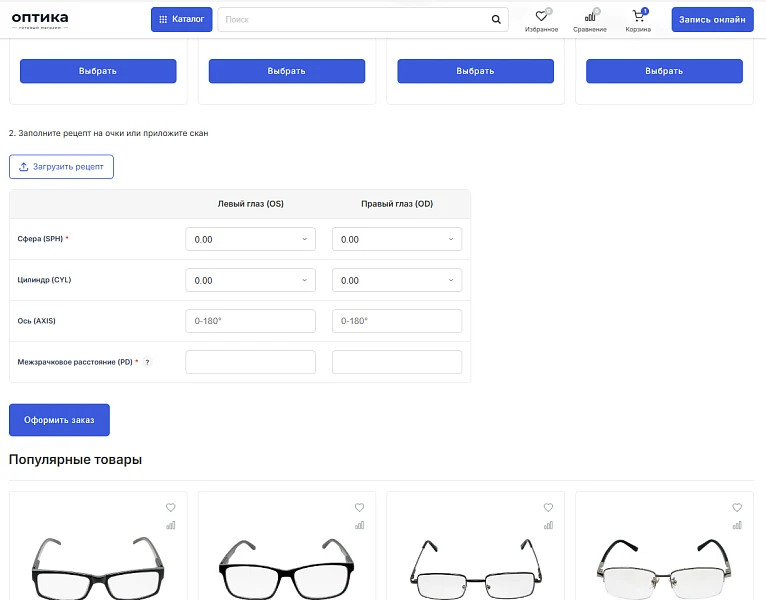Screen dimensions: 766x600
Task: Add second popular glasses to favorites
Action: (x=360, y=508)
